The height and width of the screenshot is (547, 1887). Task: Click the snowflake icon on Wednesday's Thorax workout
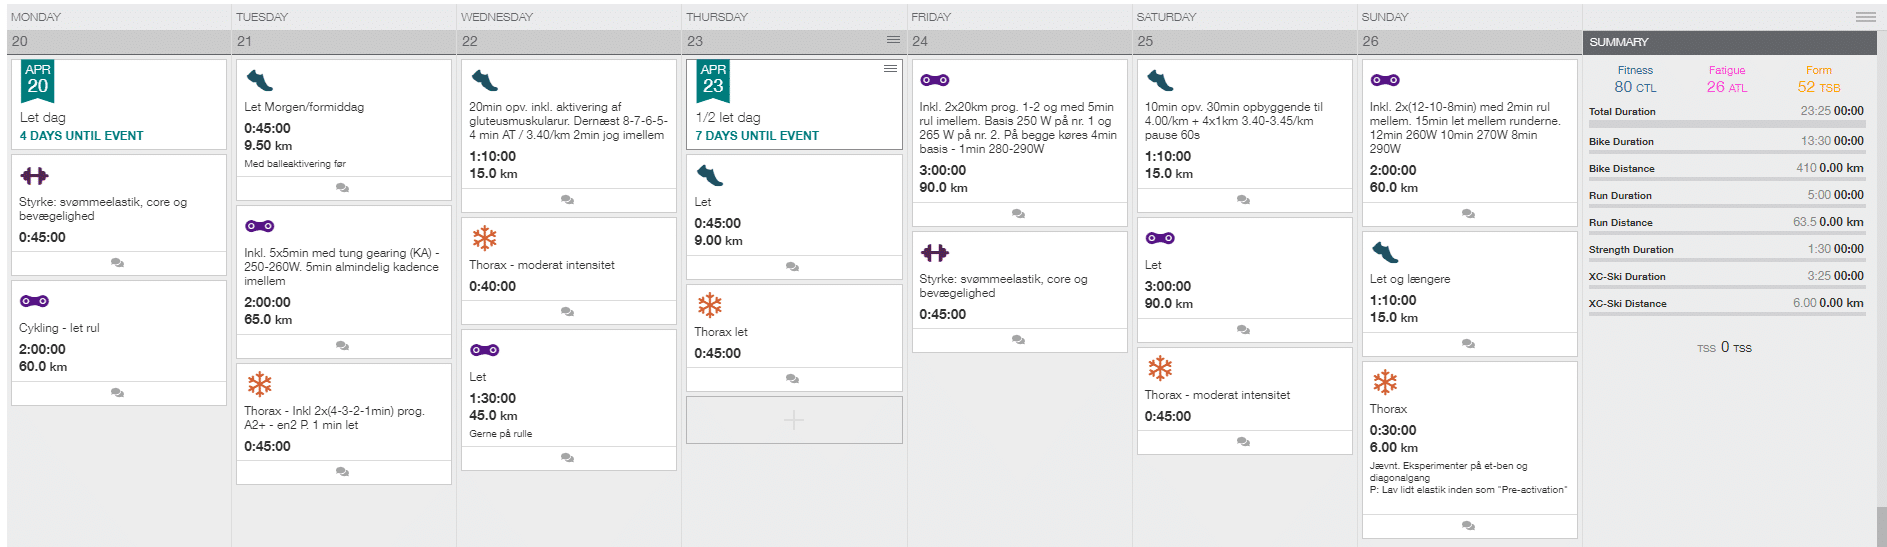click(x=484, y=238)
